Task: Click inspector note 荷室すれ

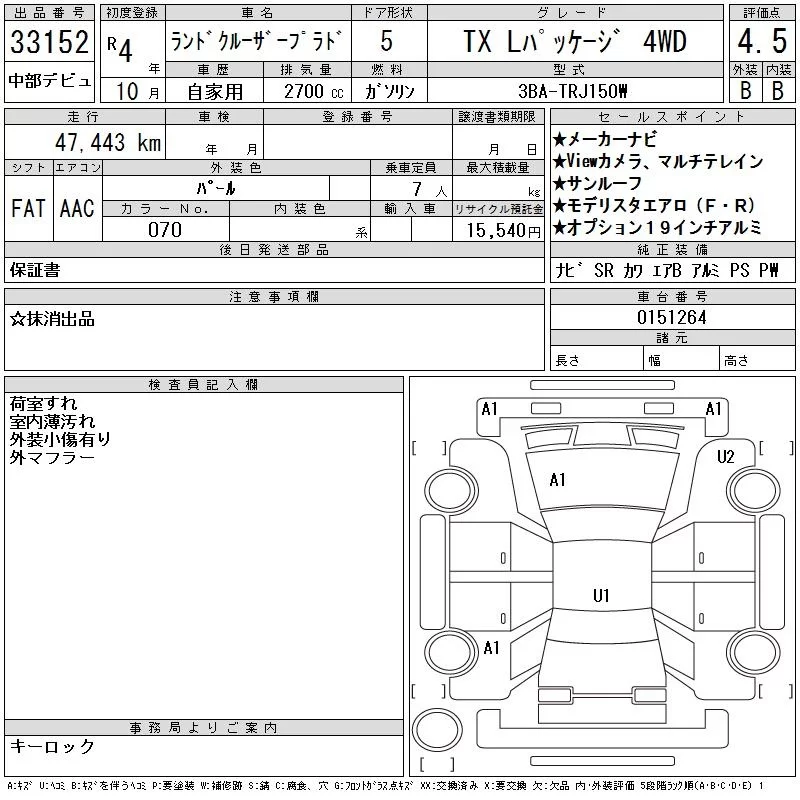Action: click(43, 403)
